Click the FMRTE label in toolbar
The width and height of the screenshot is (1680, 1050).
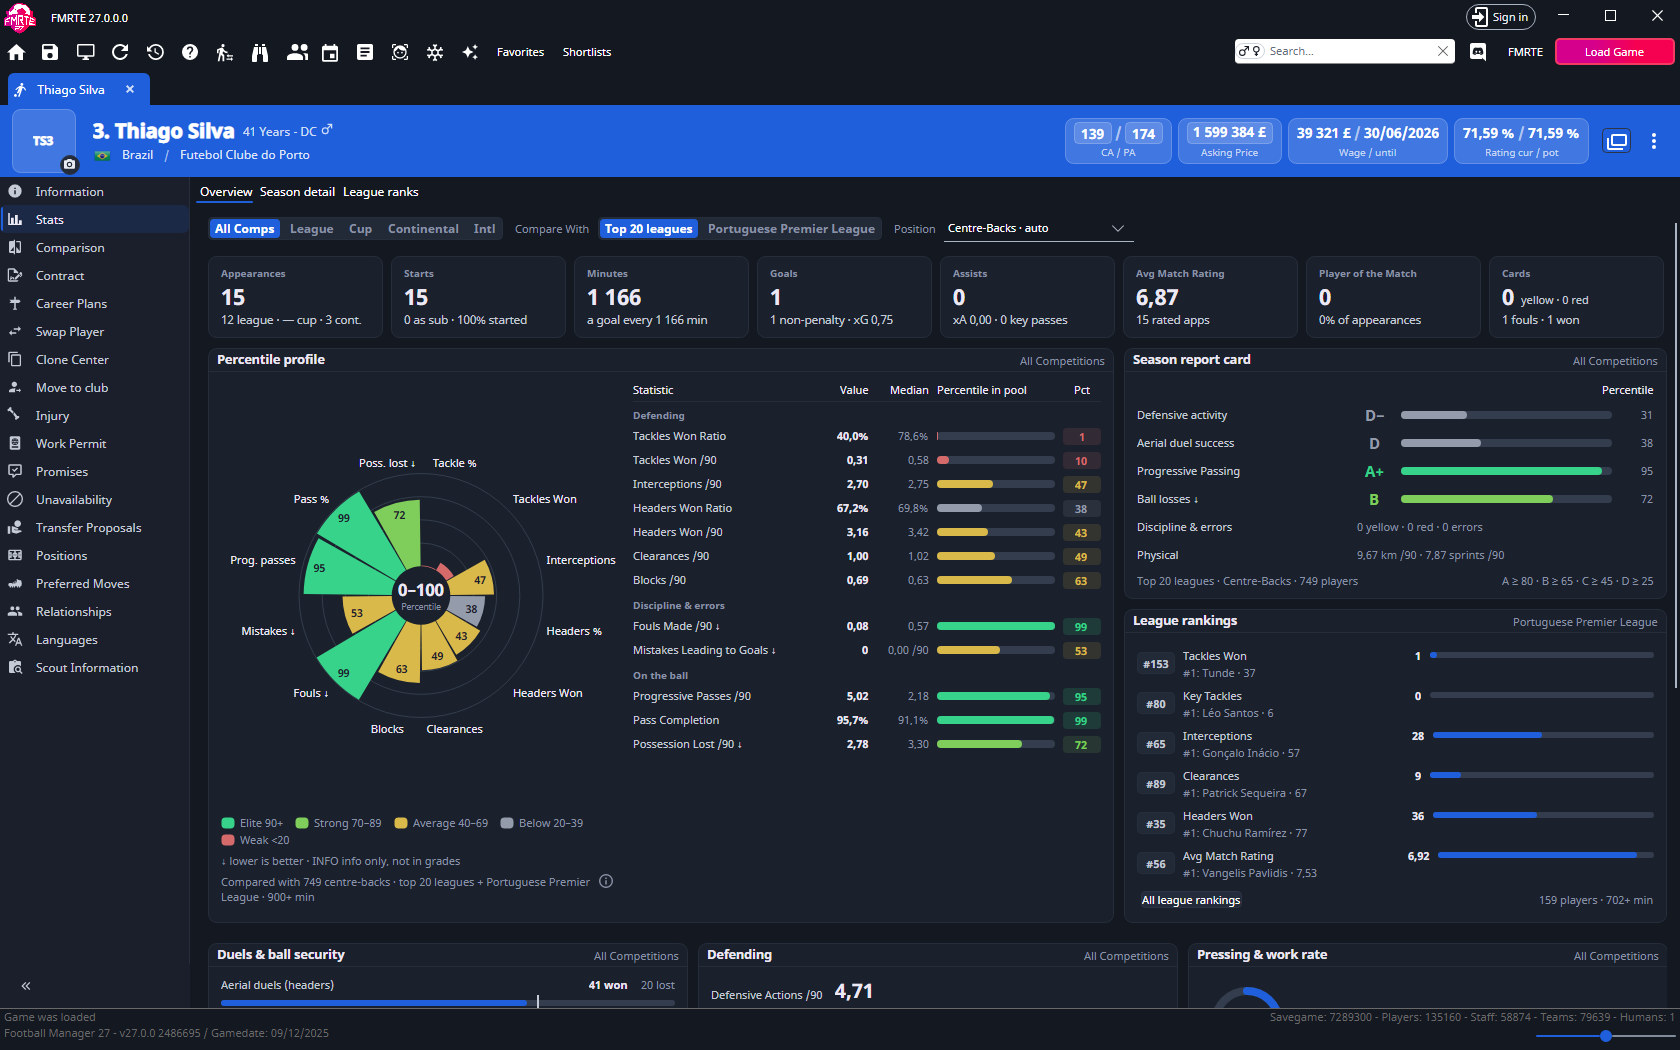click(1525, 52)
